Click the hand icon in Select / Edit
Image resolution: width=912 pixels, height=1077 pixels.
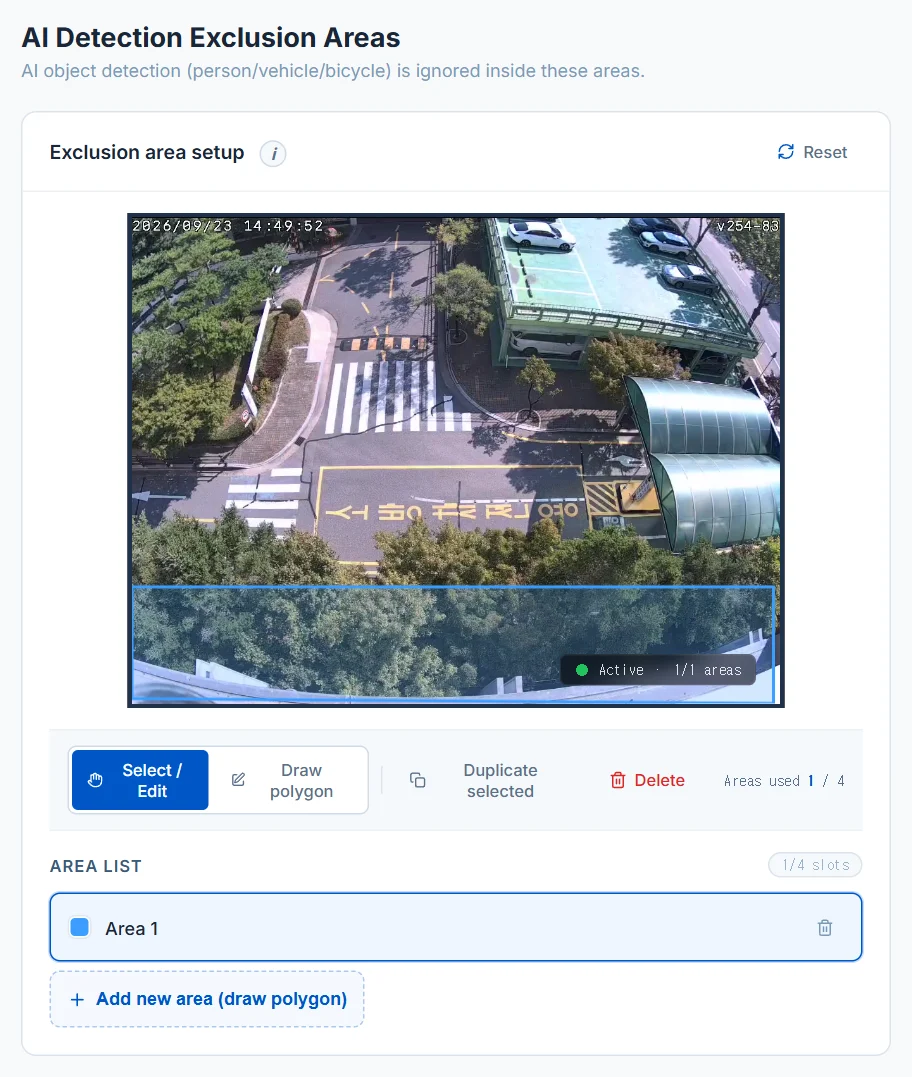(95, 780)
